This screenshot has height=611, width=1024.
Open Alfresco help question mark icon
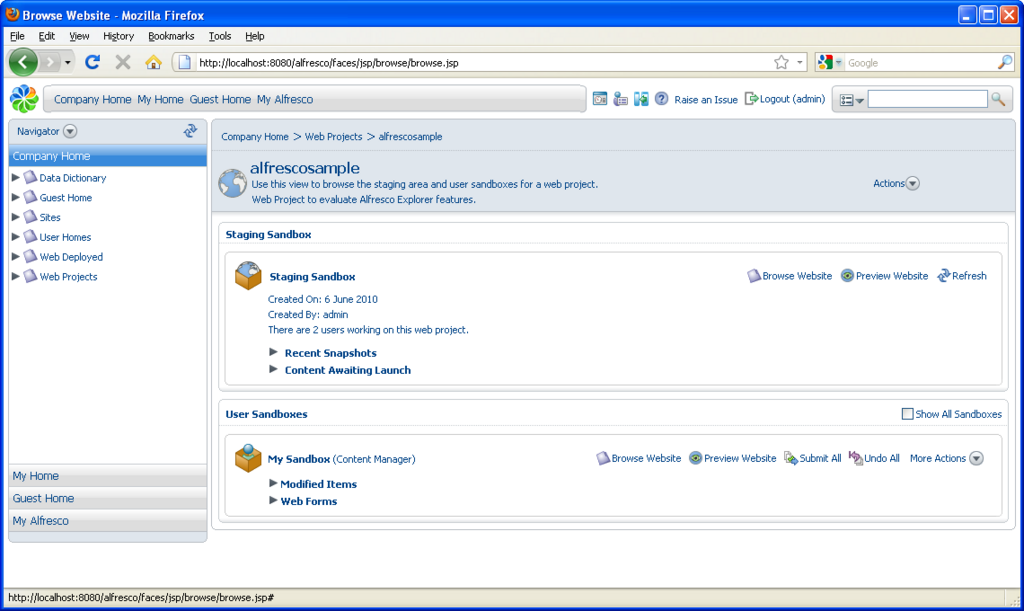coord(662,99)
